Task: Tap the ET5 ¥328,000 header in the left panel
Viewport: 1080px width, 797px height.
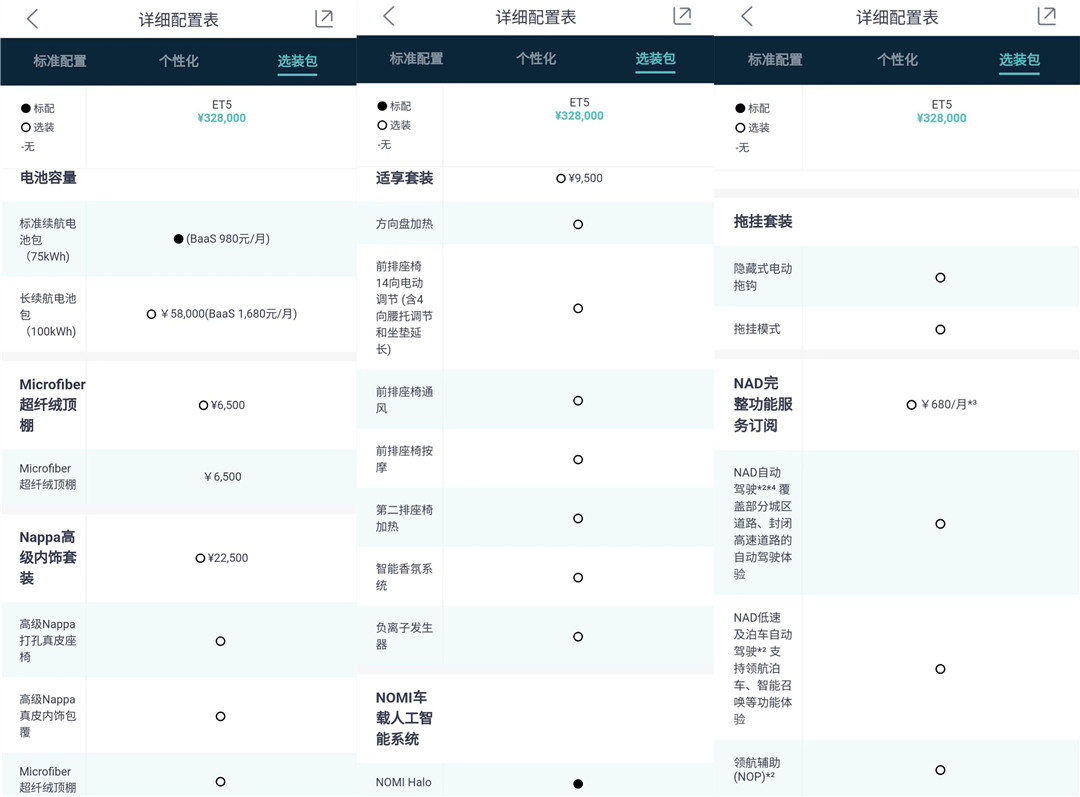Action: coord(221,111)
